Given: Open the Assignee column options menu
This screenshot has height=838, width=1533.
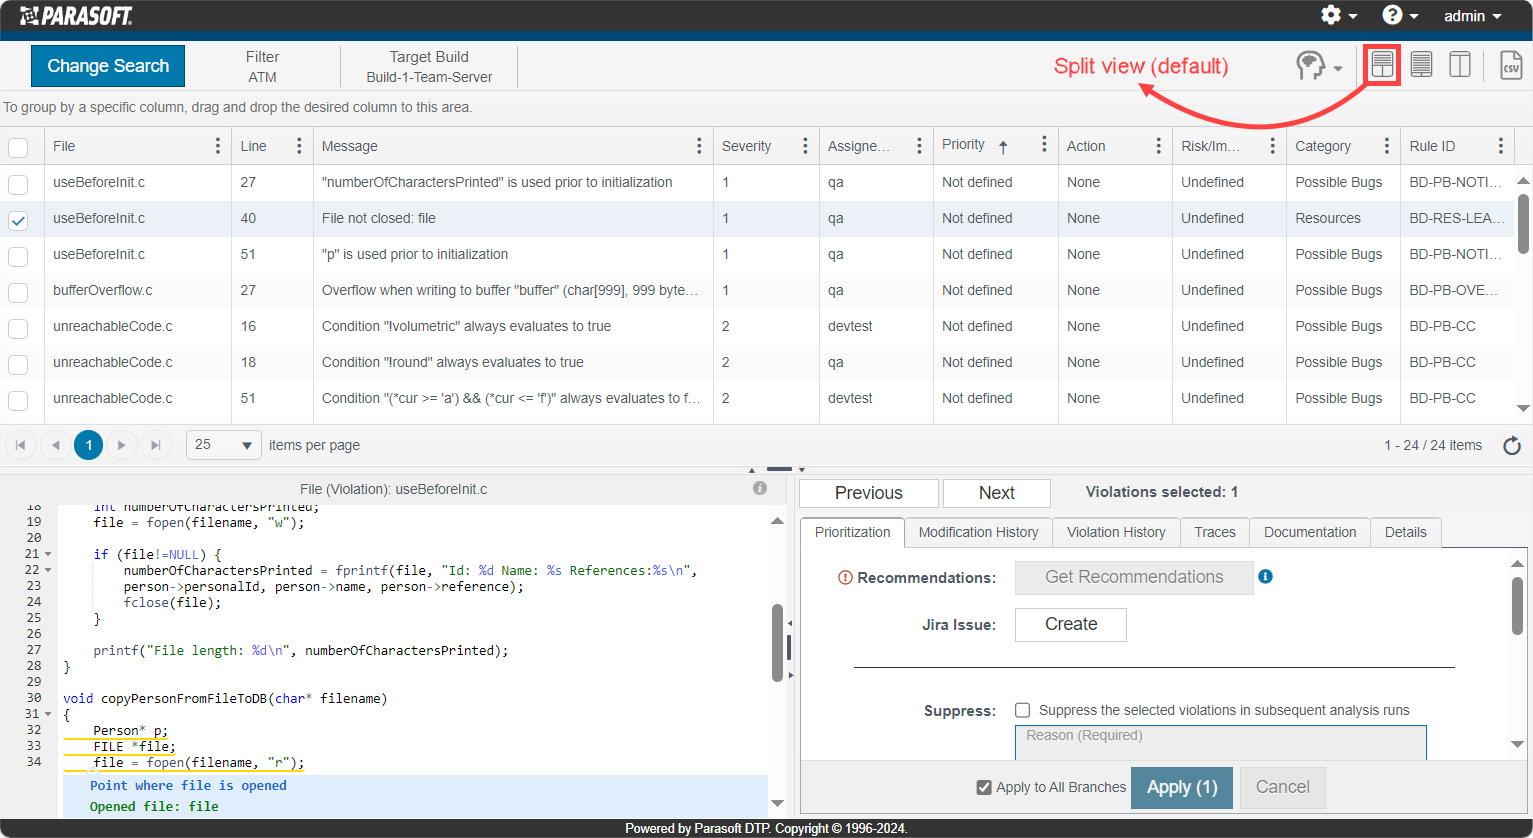Looking at the screenshot, I should click(919, 146).
